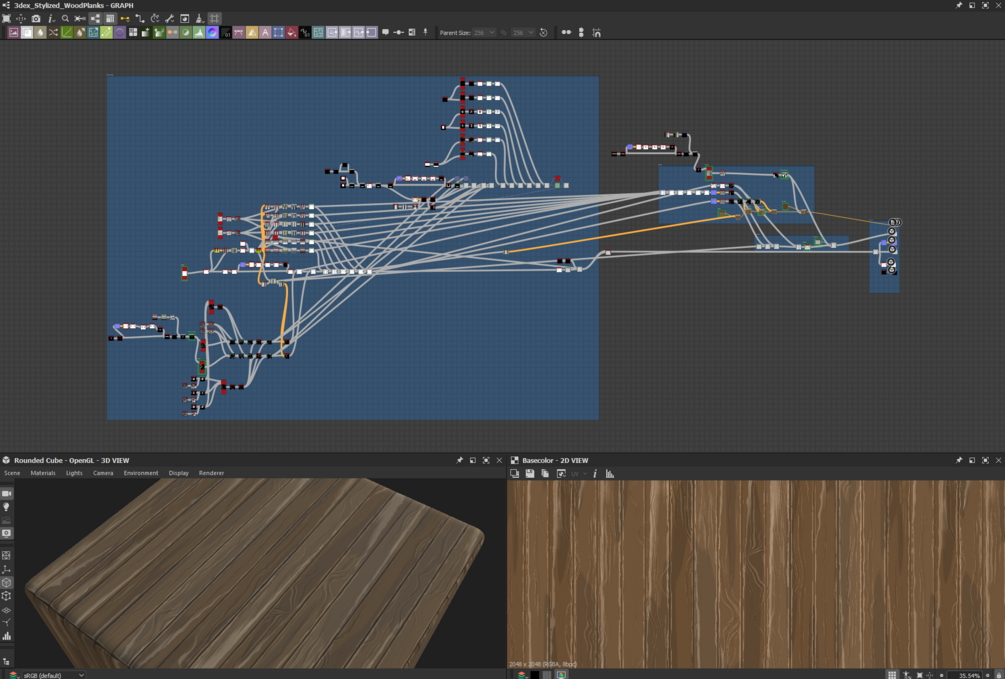Copy image to clipboard in 2D view
The width and height of the screenshot is (1005, 679).
point(545,474)
